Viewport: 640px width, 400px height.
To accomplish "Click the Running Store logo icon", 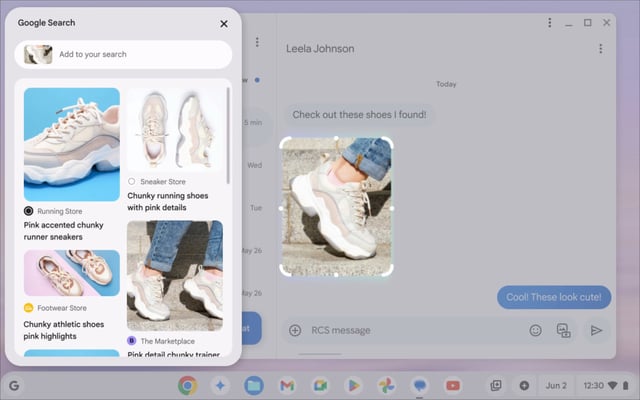I will click(29, 211).
